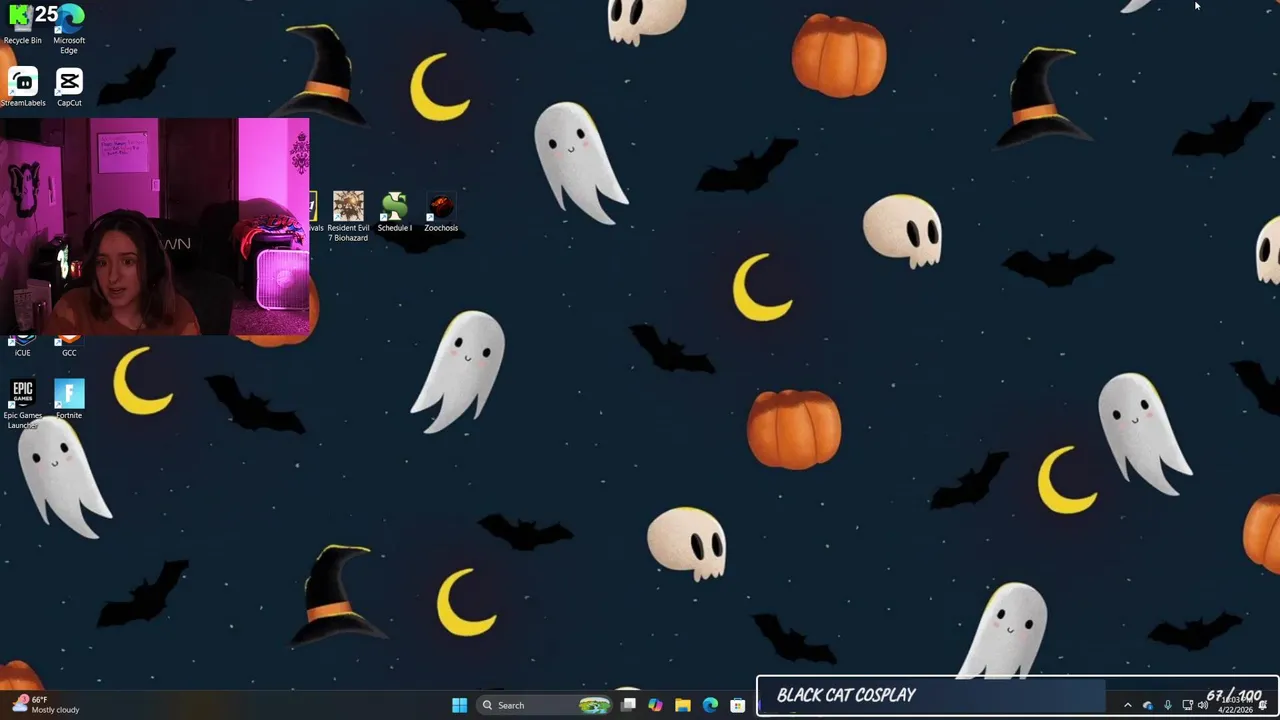The height and width of the screenshot is (720, 1280).
Task: Open the Microsoft Edge desktop shortcut
Action: (x=69, y=29)
